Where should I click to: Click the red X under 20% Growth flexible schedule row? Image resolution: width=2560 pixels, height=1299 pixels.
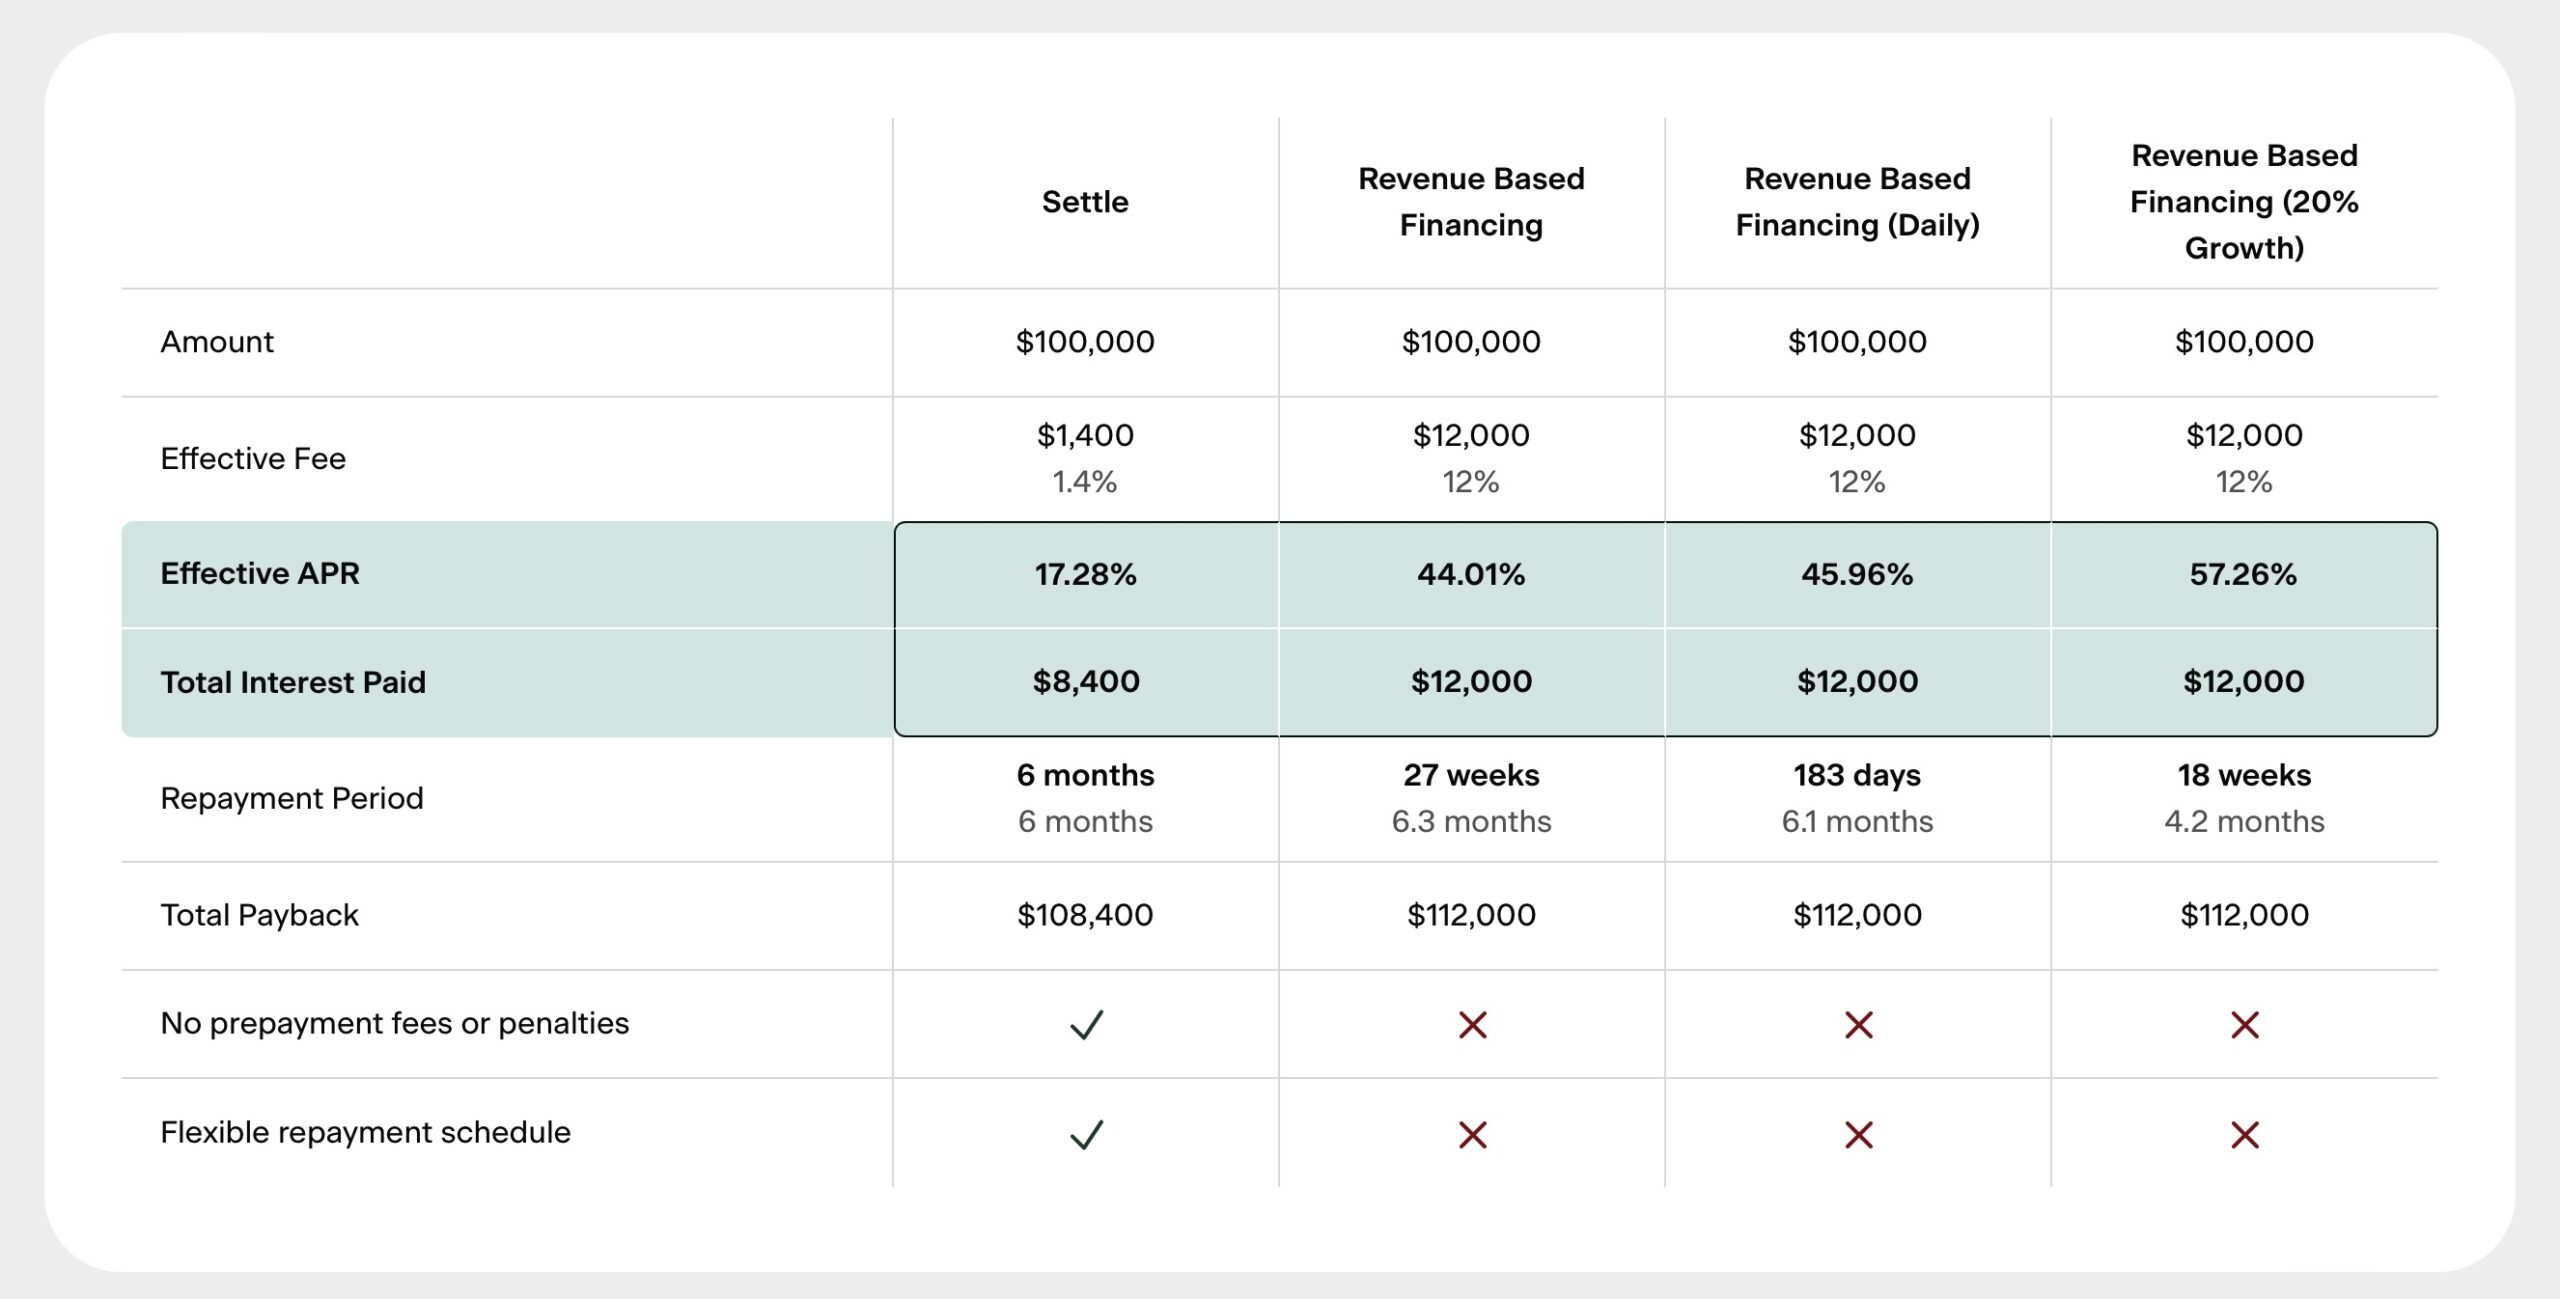tap(2244, 1135)
